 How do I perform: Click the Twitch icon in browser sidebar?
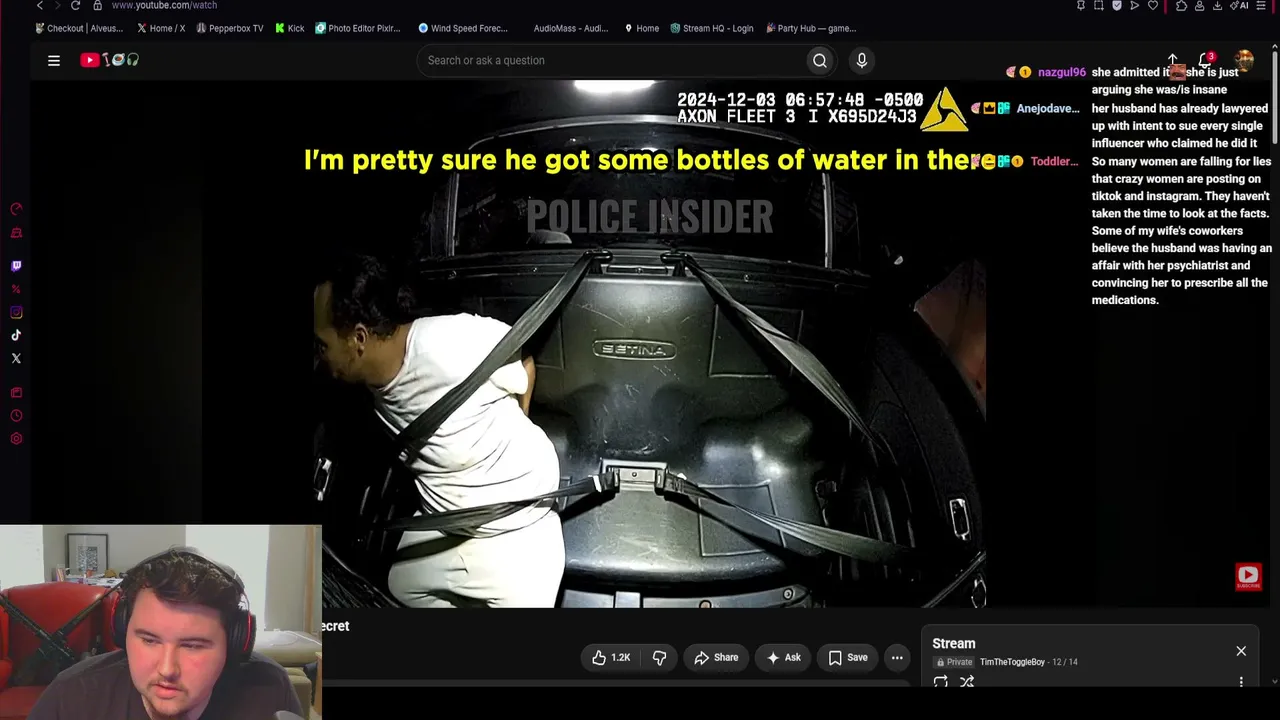16,266
